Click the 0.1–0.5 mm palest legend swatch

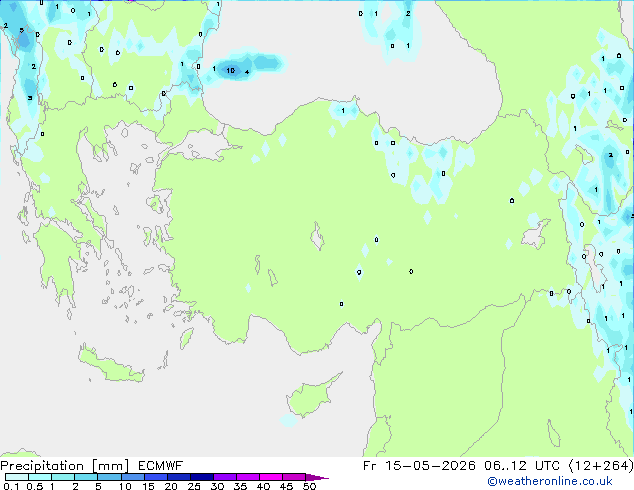pos(17,477)
